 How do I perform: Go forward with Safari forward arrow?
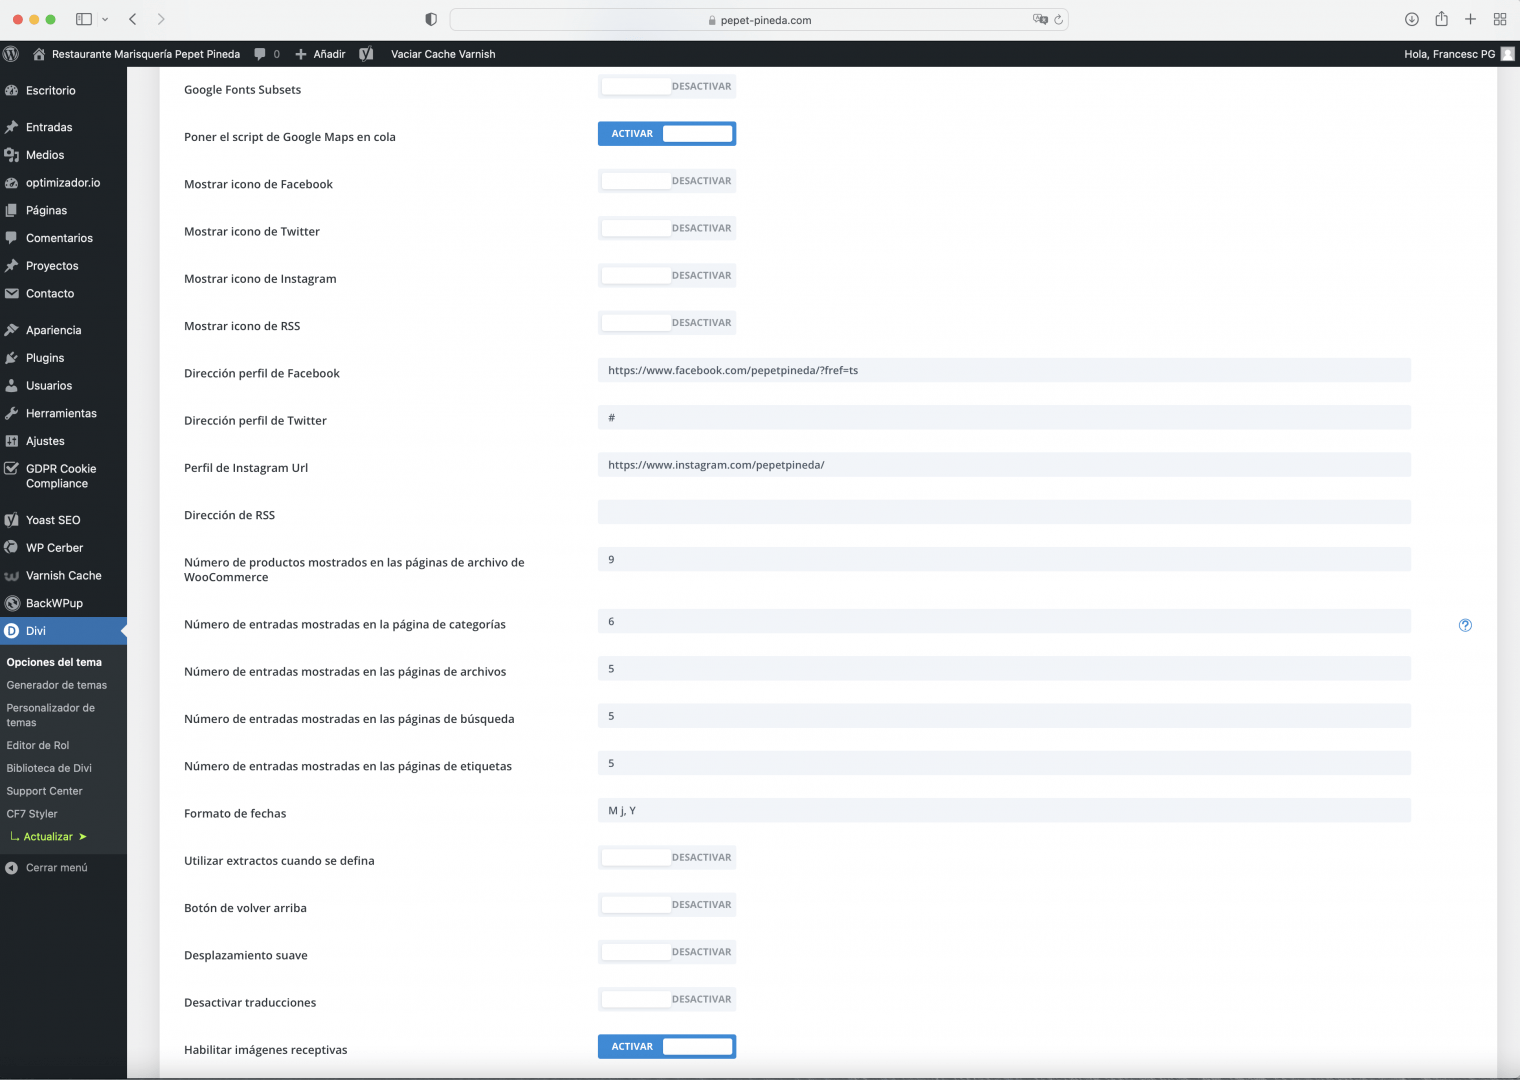161,19
